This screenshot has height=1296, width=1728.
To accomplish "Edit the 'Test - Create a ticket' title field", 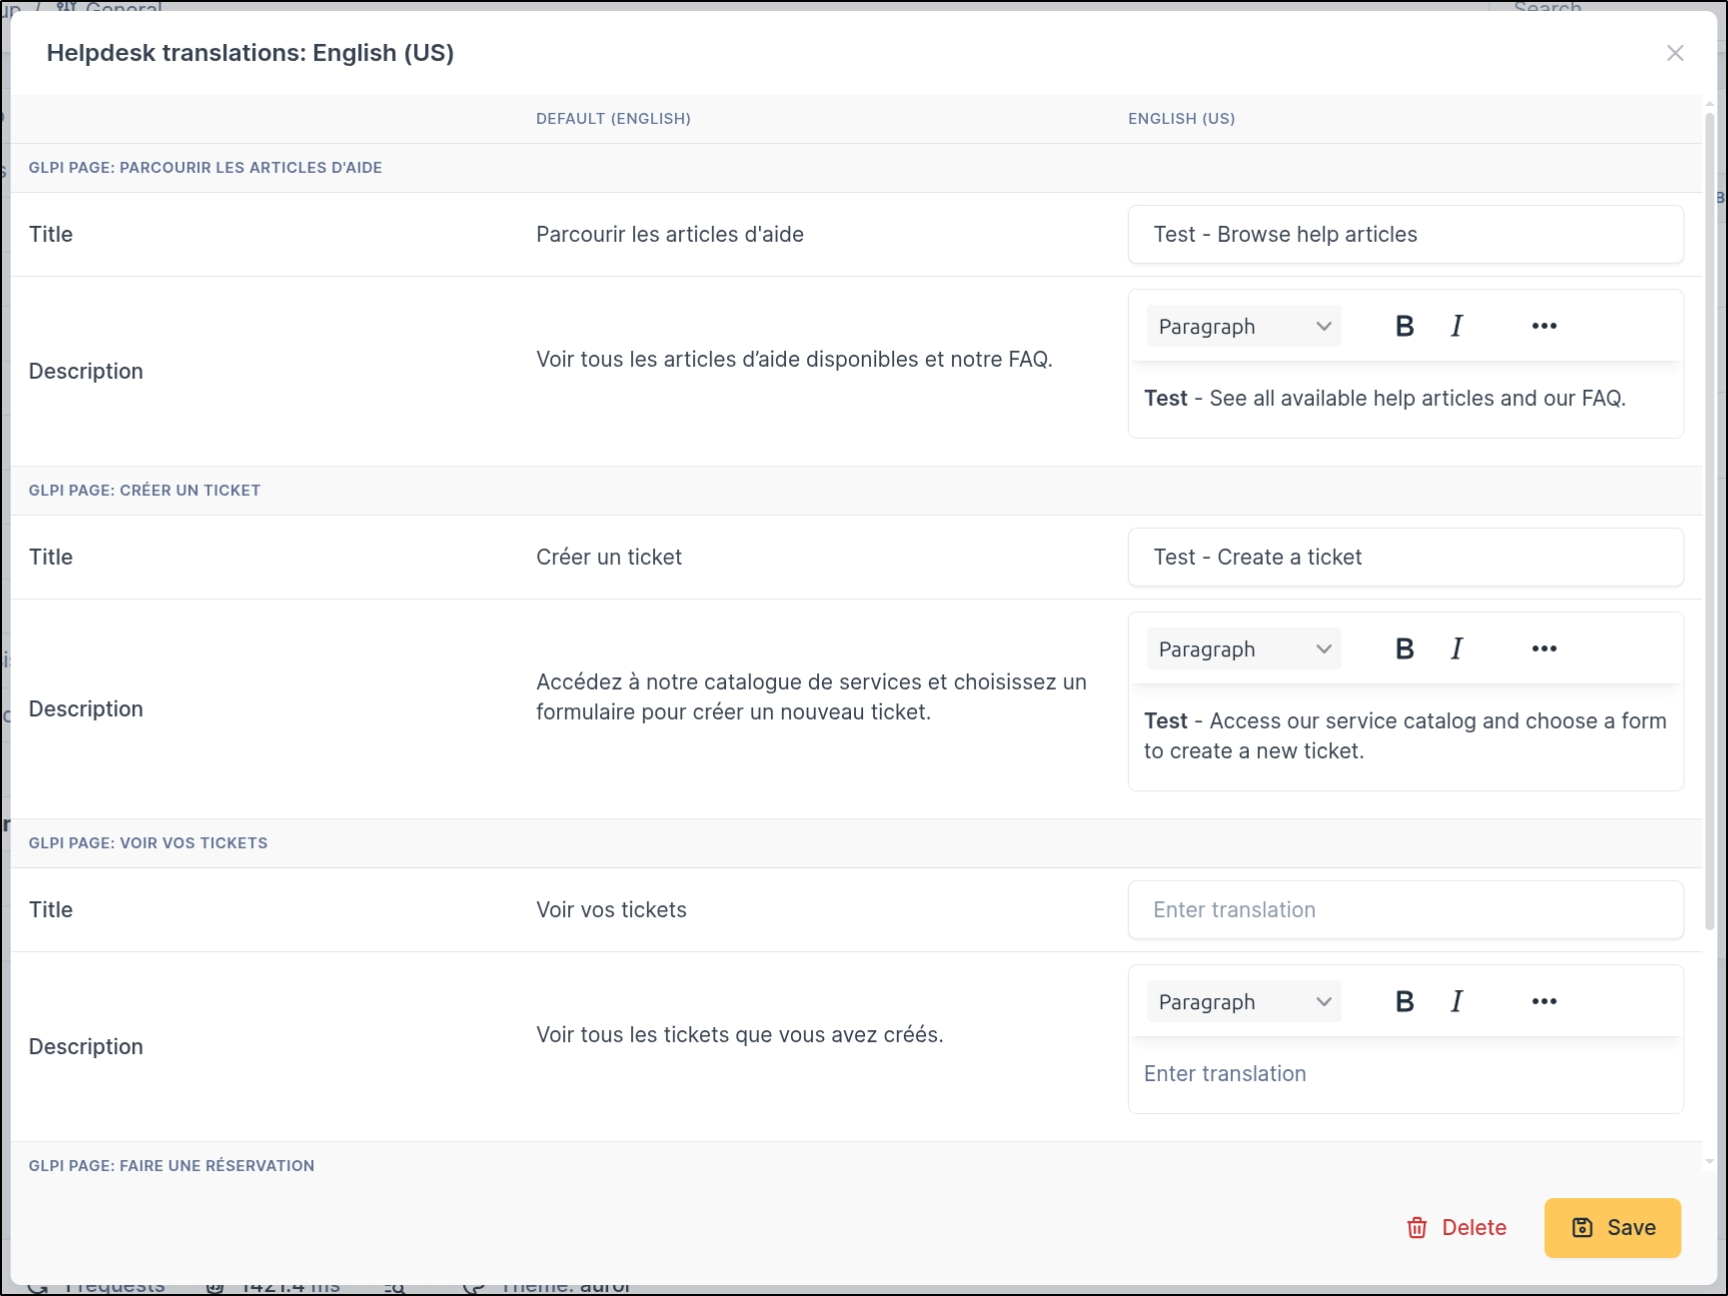I will (1405, 558).
